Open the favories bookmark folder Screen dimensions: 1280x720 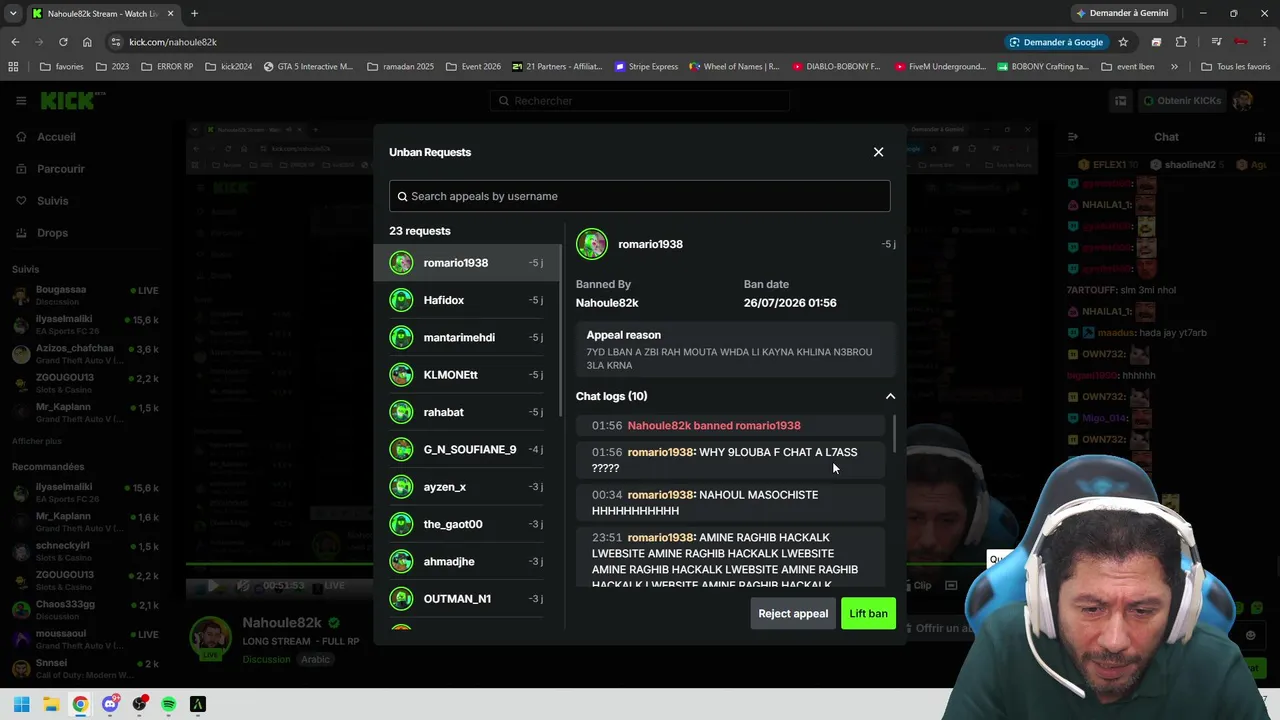[x=62, y=67]
